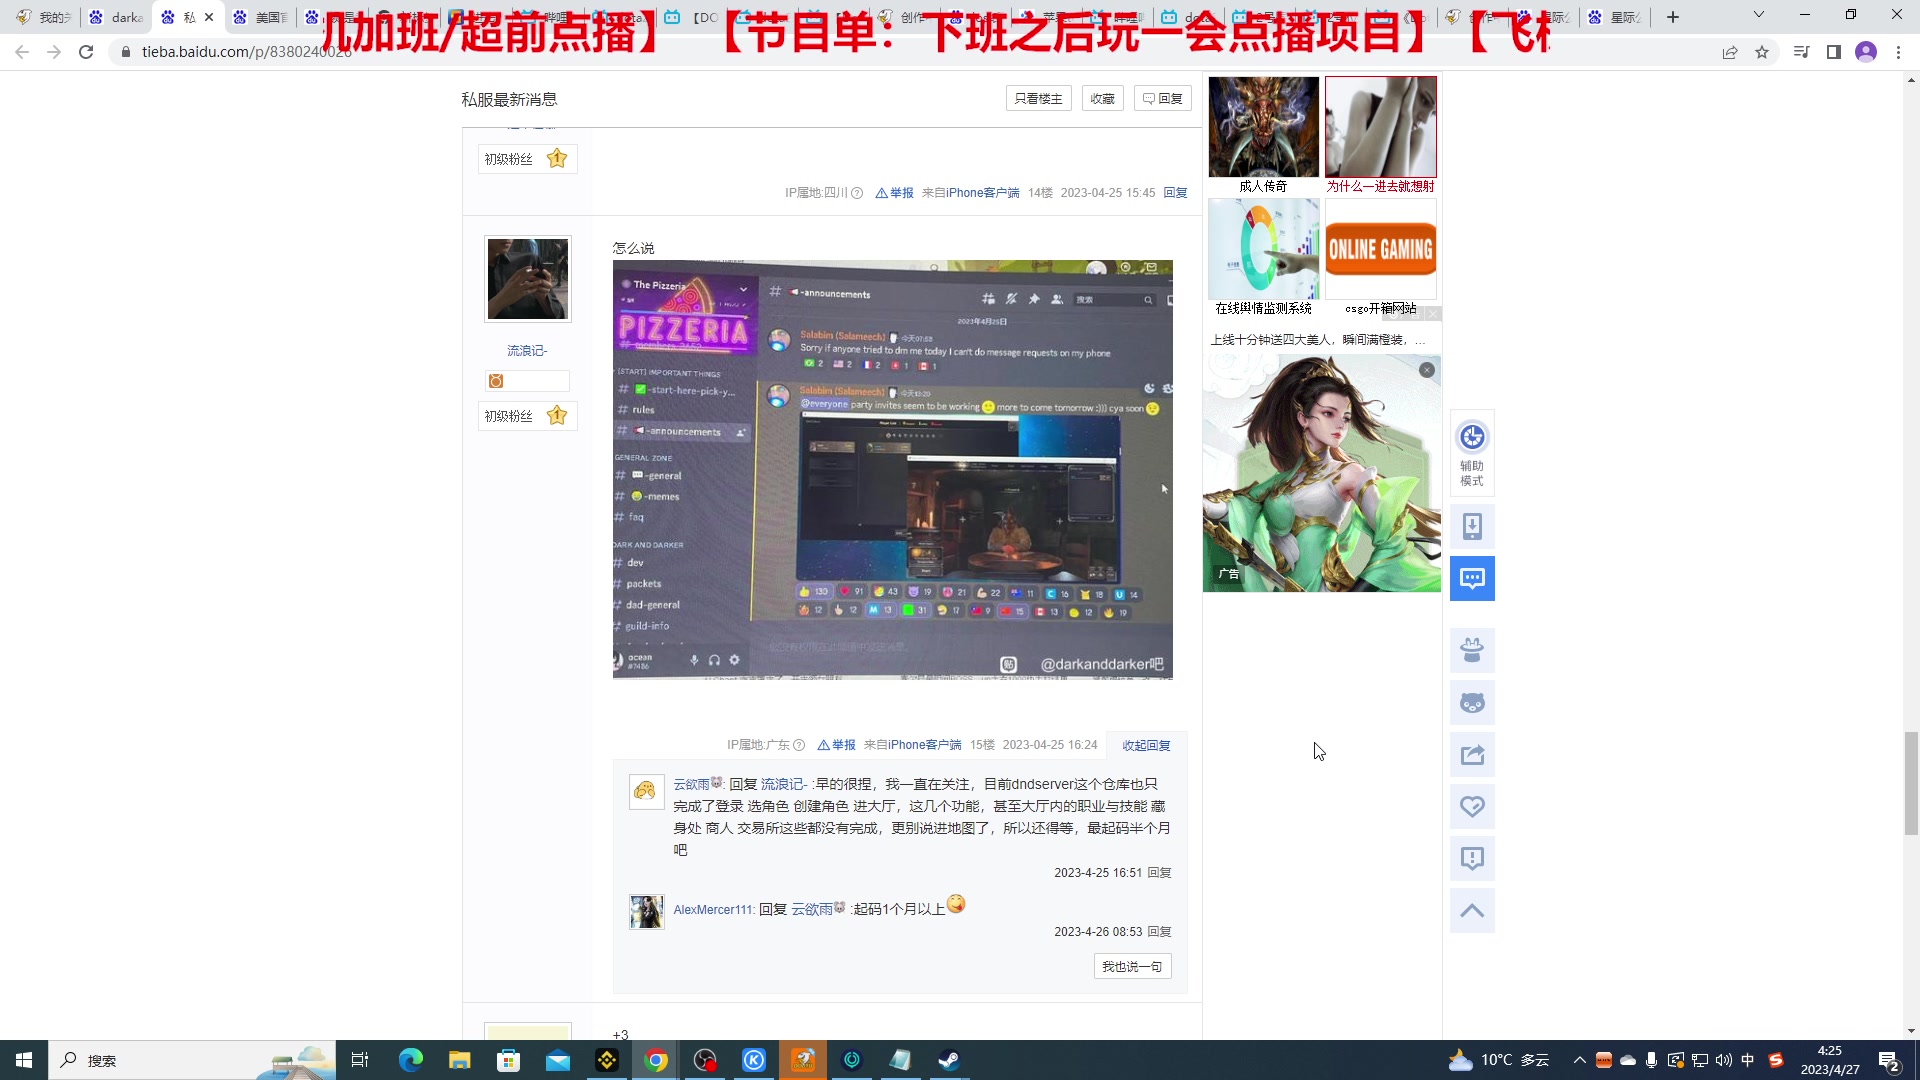Open the Discord screenshot image in post
This screenshot has width=1920, height=1080.
click(x=892, y=470)
